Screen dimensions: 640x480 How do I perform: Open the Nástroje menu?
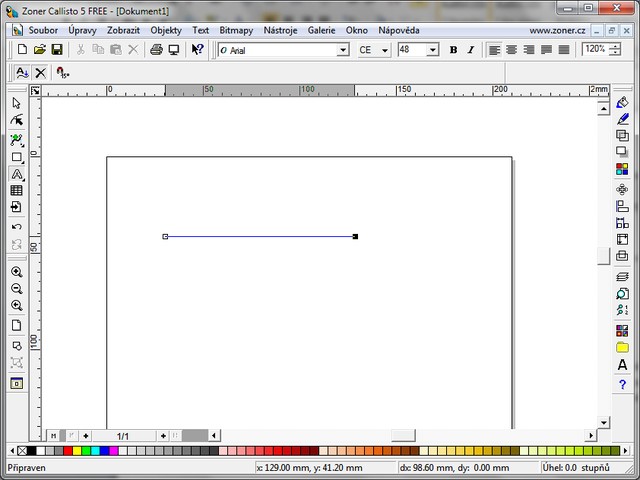[280, 30]
